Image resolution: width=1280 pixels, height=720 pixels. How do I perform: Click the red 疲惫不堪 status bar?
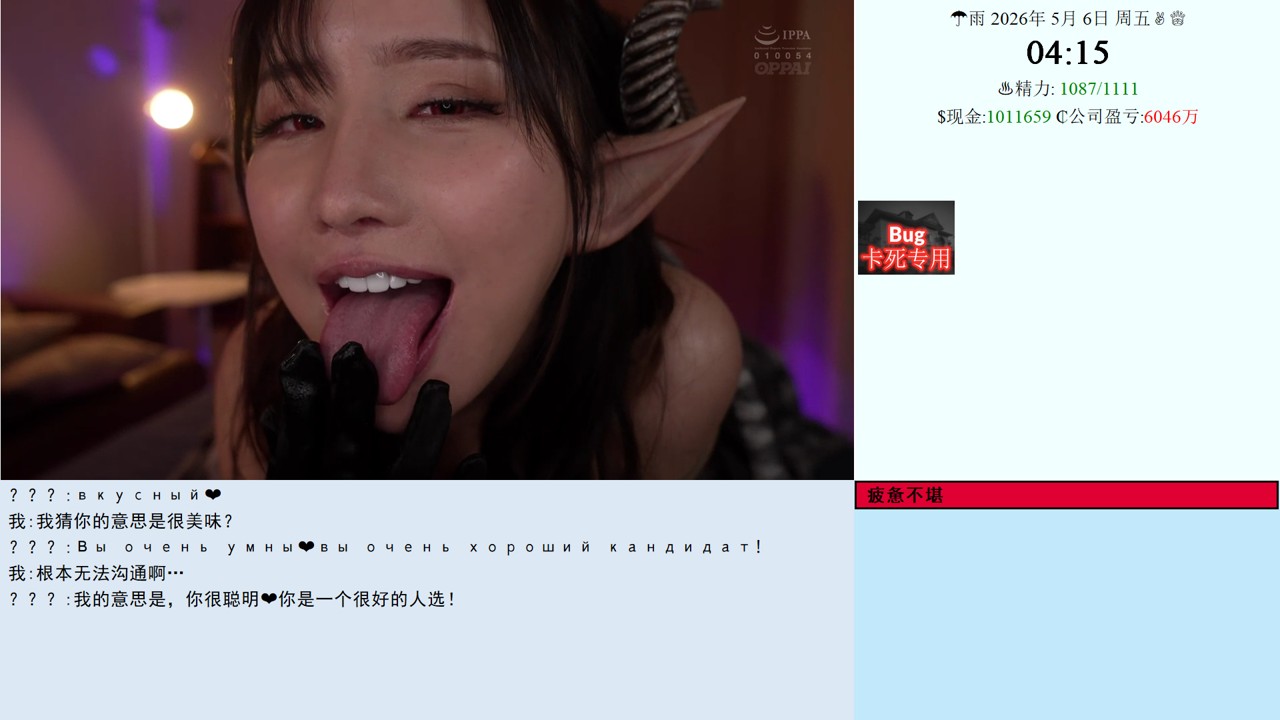pyautogui.click(x=1066, y=495)
